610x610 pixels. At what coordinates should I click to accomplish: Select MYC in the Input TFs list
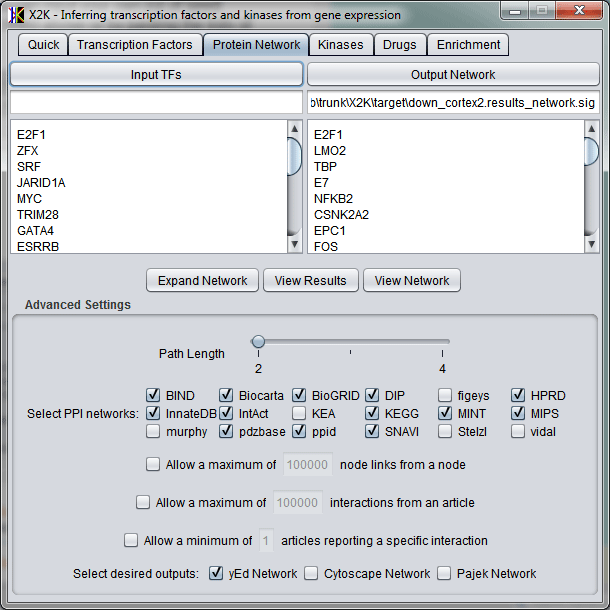(x=30, y=199)
